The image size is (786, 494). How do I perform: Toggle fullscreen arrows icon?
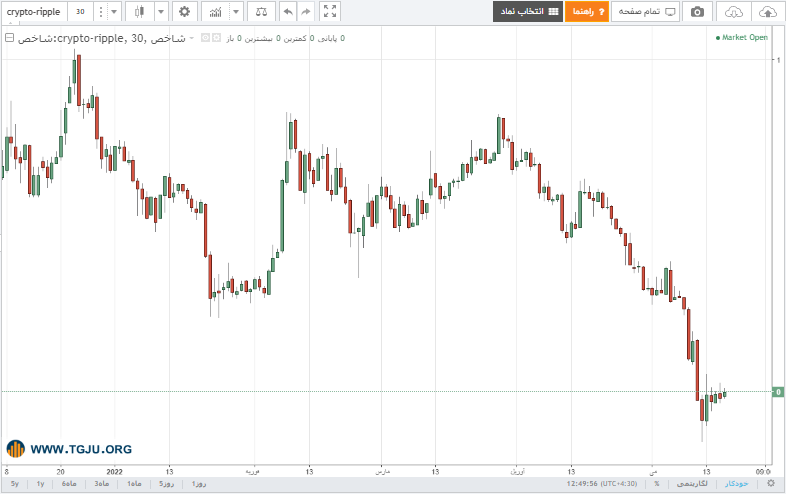330,12
